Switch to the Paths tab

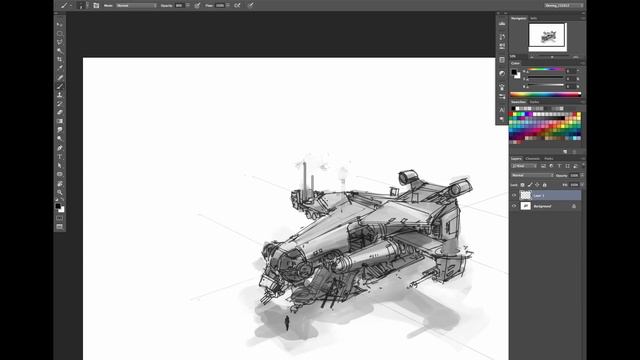(549, 158)
